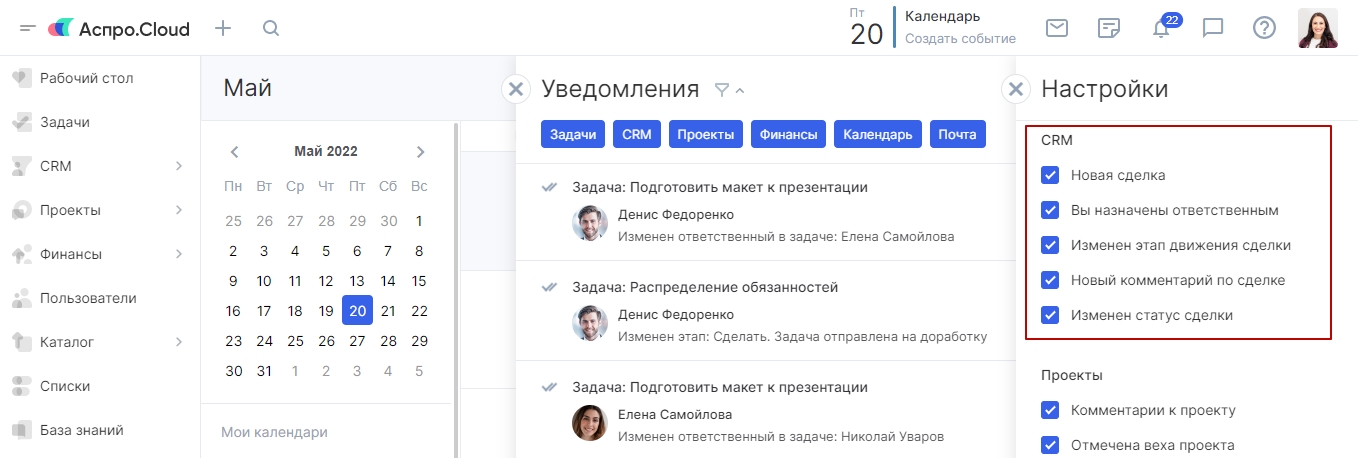Toggle Вы назначены ответственным checkbox

[1050, 210]
